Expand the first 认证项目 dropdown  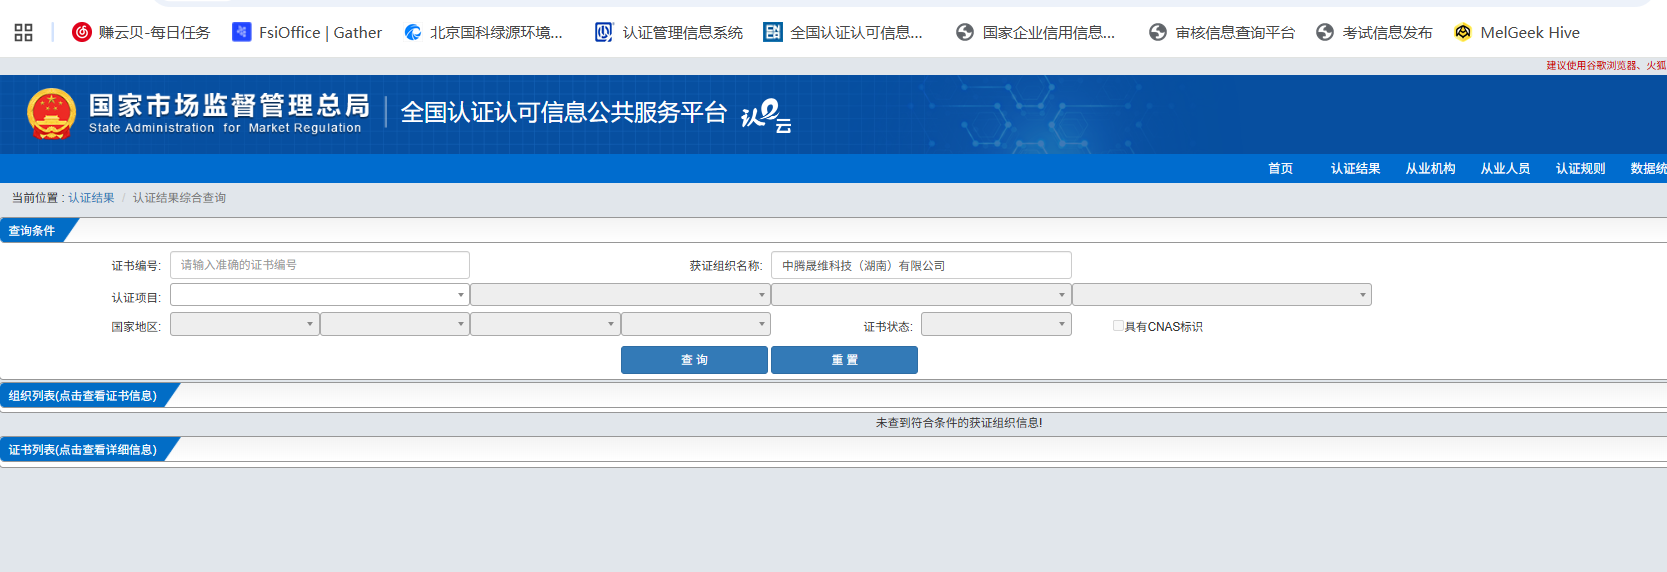point(320,295)
